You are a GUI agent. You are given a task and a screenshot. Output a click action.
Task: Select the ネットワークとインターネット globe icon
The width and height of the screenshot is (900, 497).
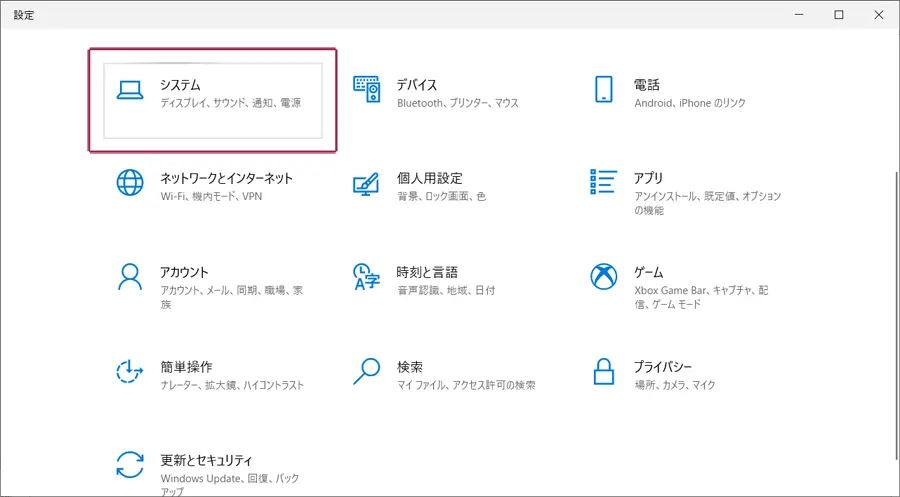point(130,183)
